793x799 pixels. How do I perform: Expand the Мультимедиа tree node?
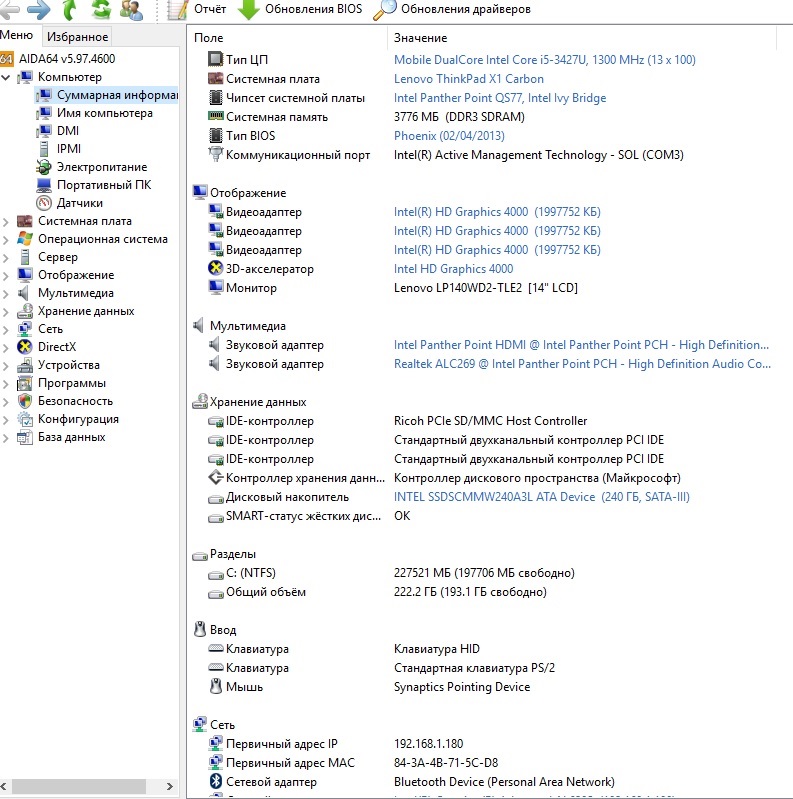[6, 294]
